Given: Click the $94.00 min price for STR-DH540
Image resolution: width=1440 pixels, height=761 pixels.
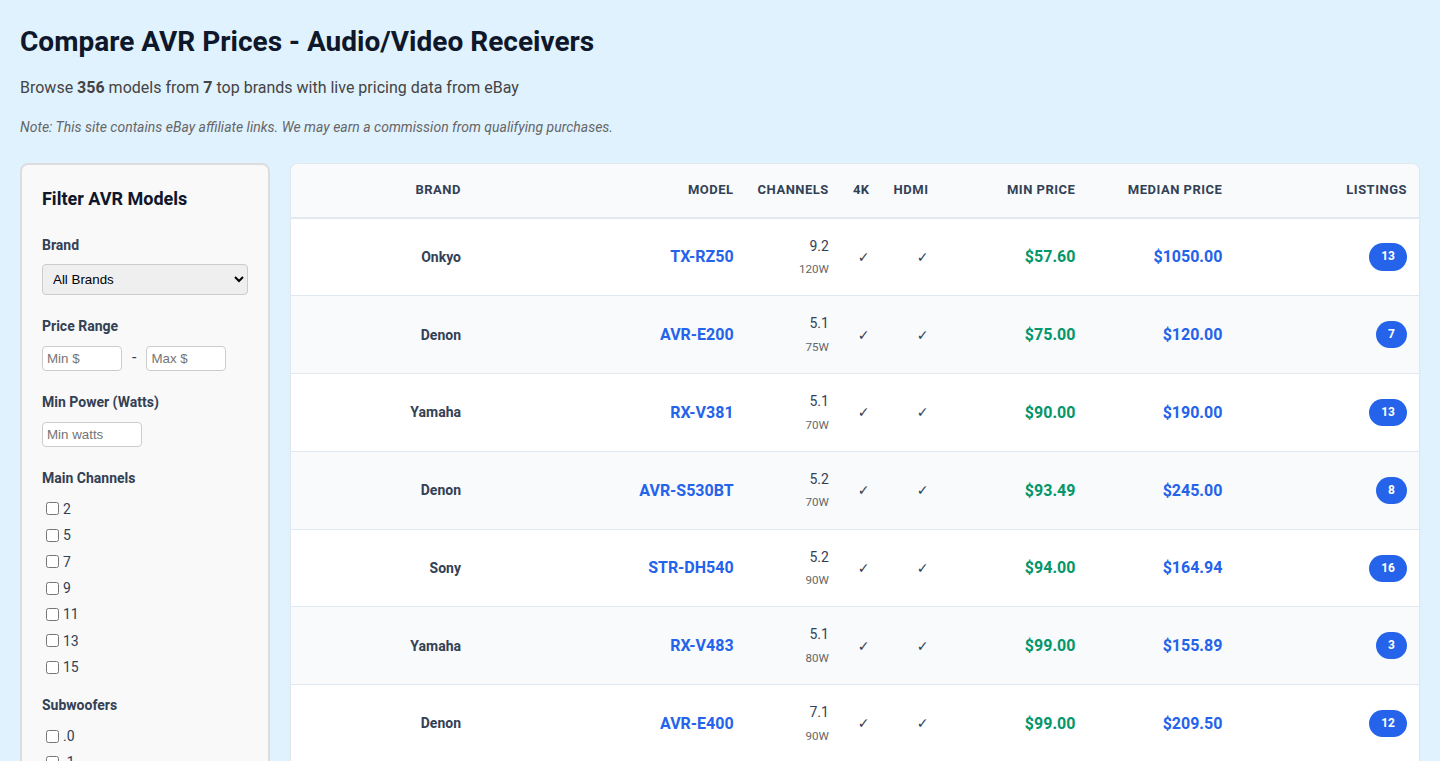Looking at the screenshot, I should point(1050,568).
